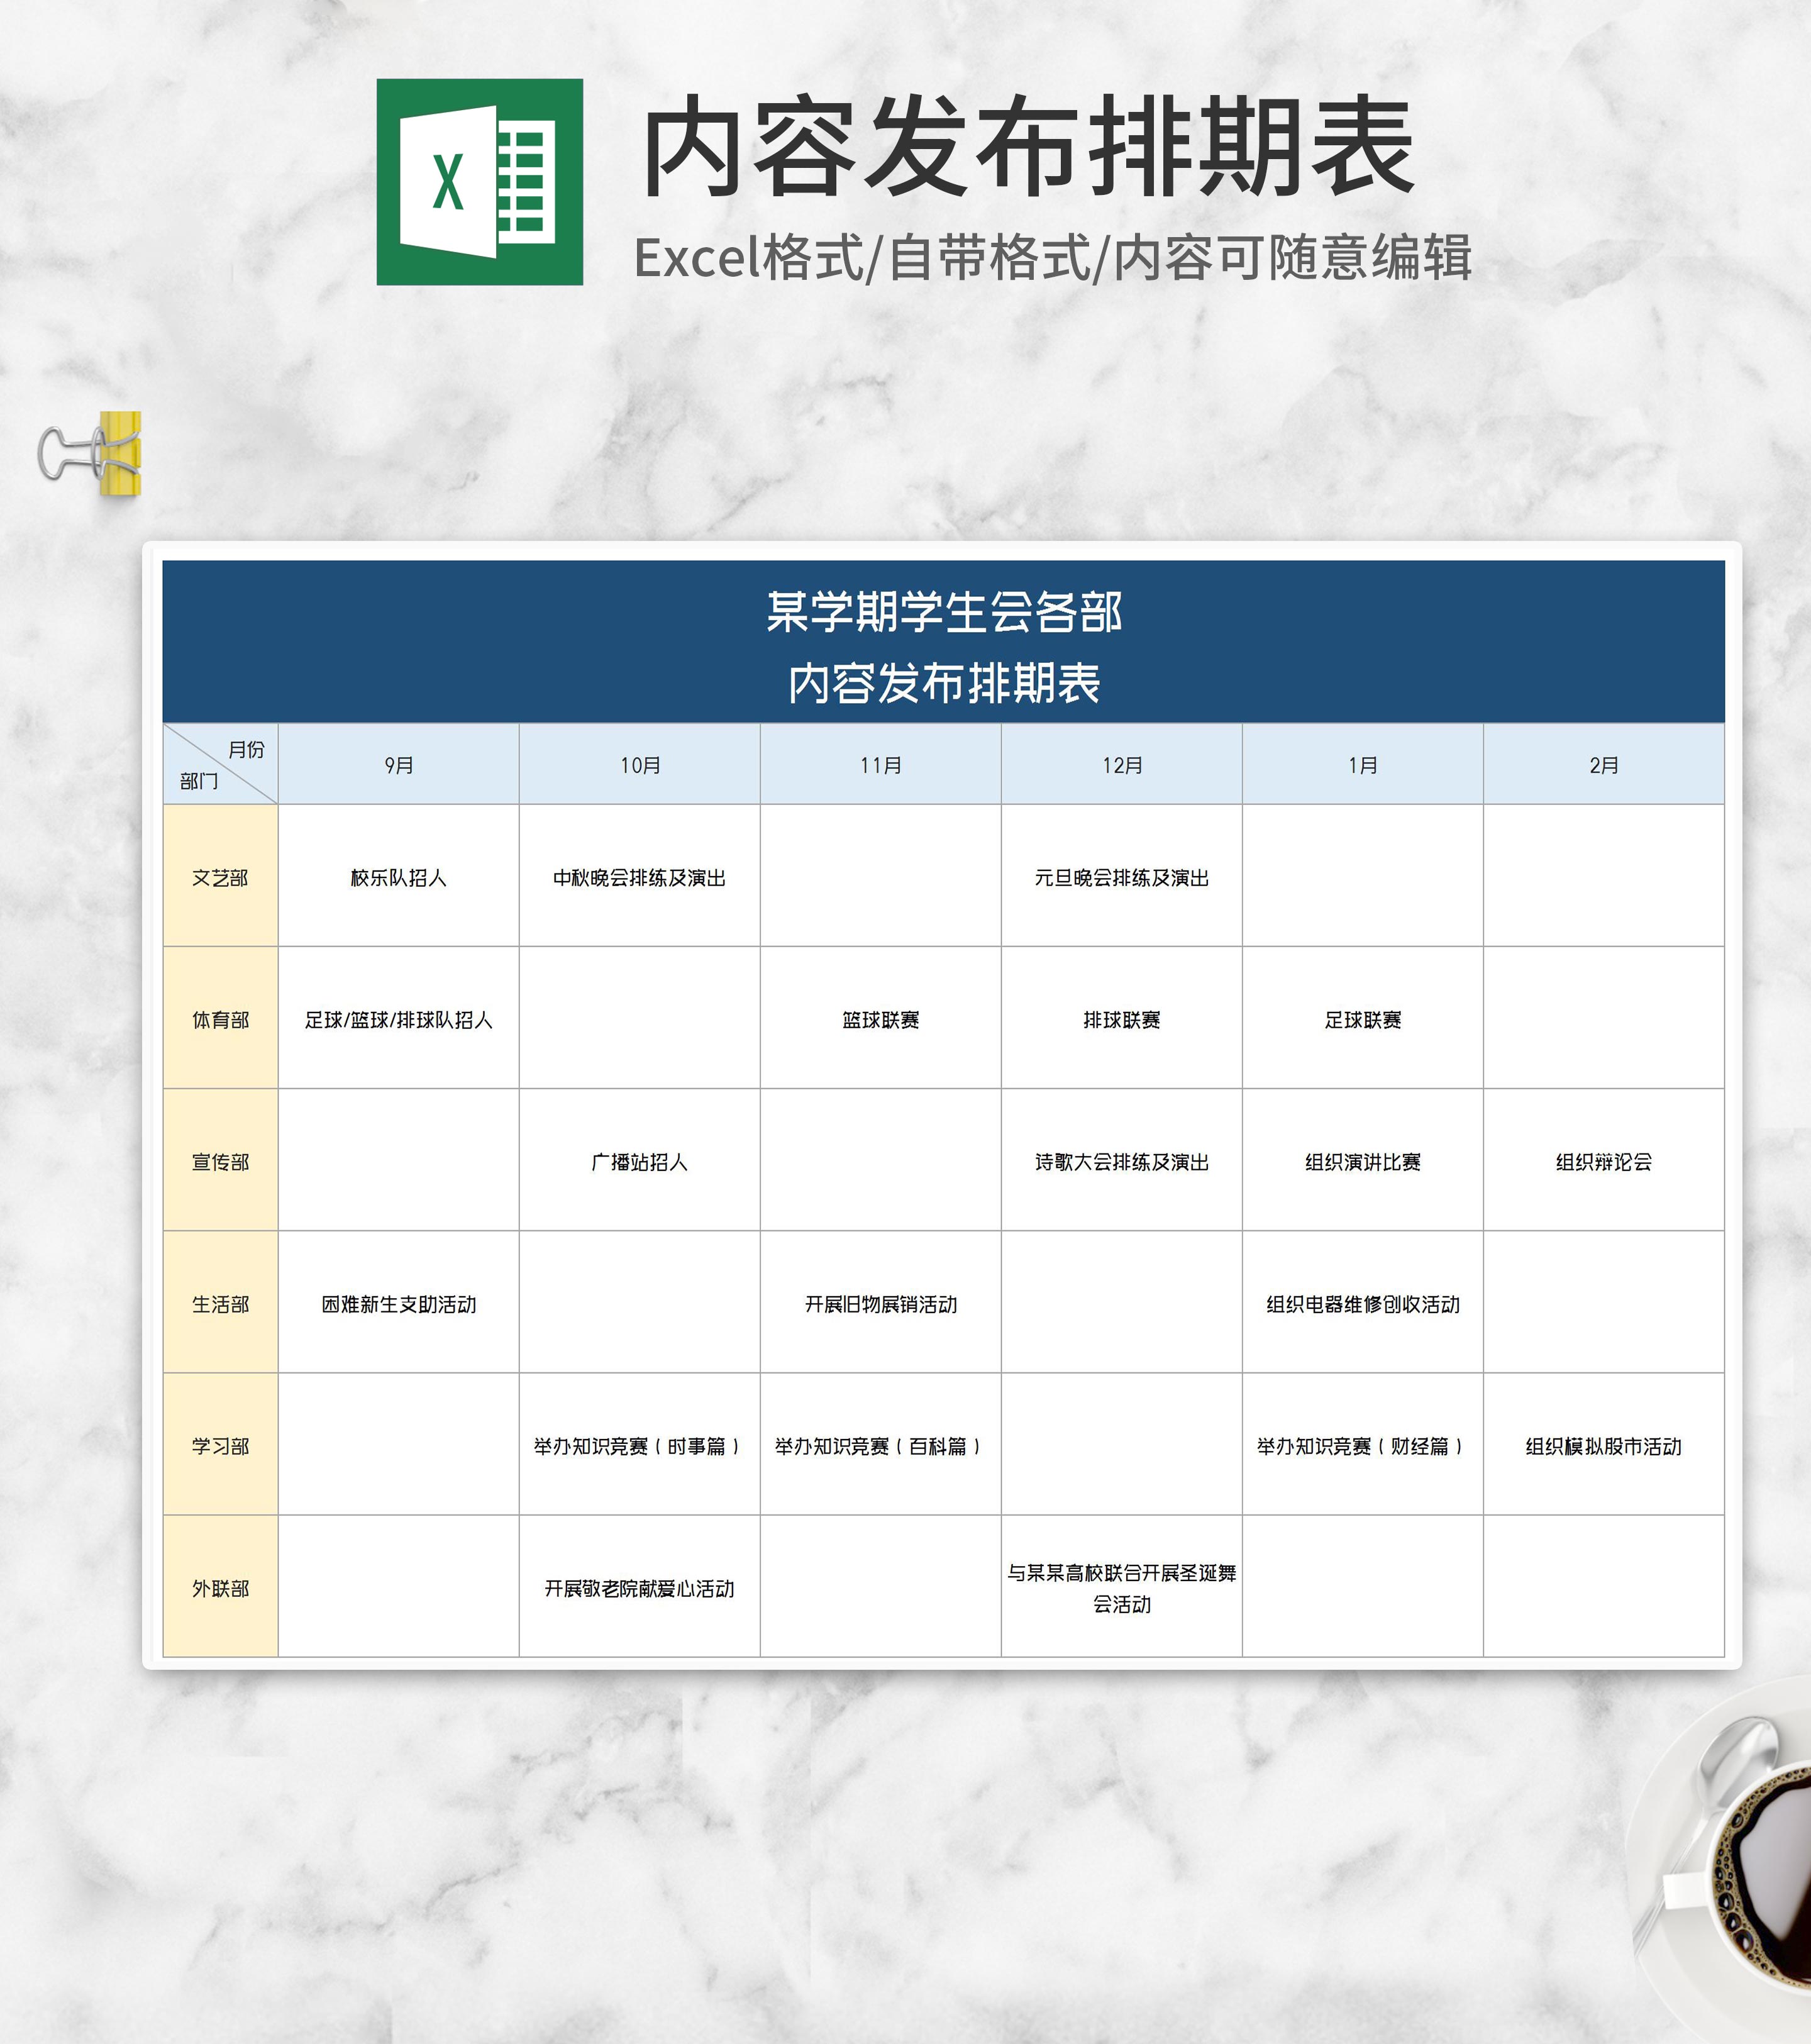Select the 月份/部门 corner header cell

pos(222,767)
